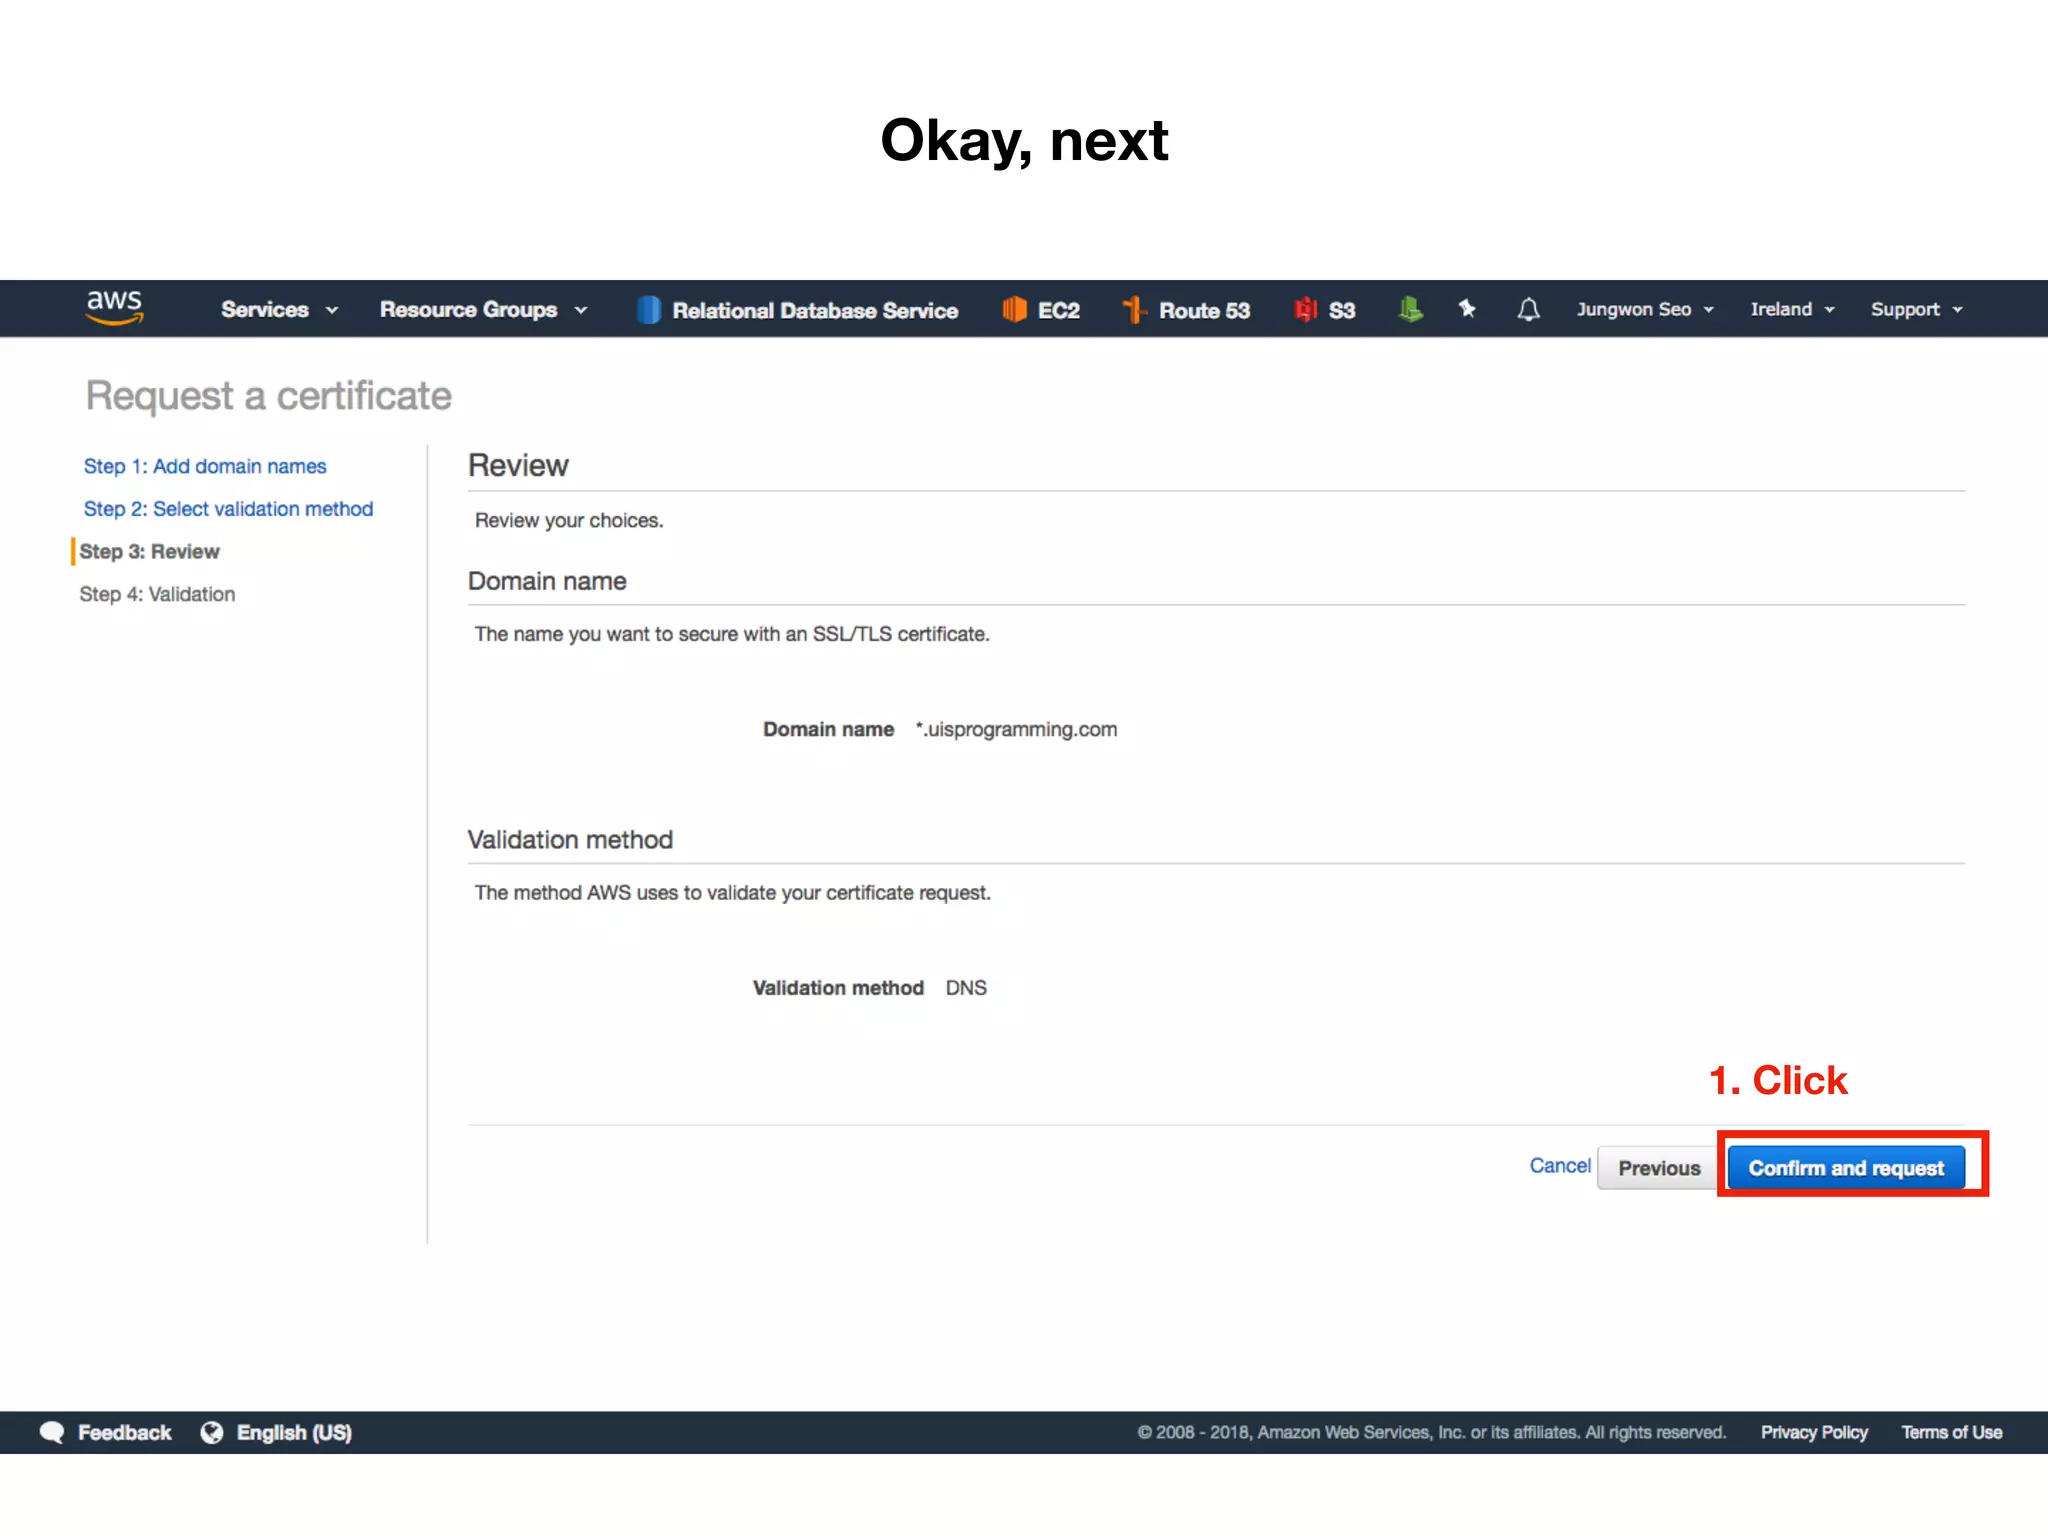This screenshot has width=2048, height=1536.
Task: Open the notifications bell icon
Action: pyautogui.click(x=1528, y=310)
